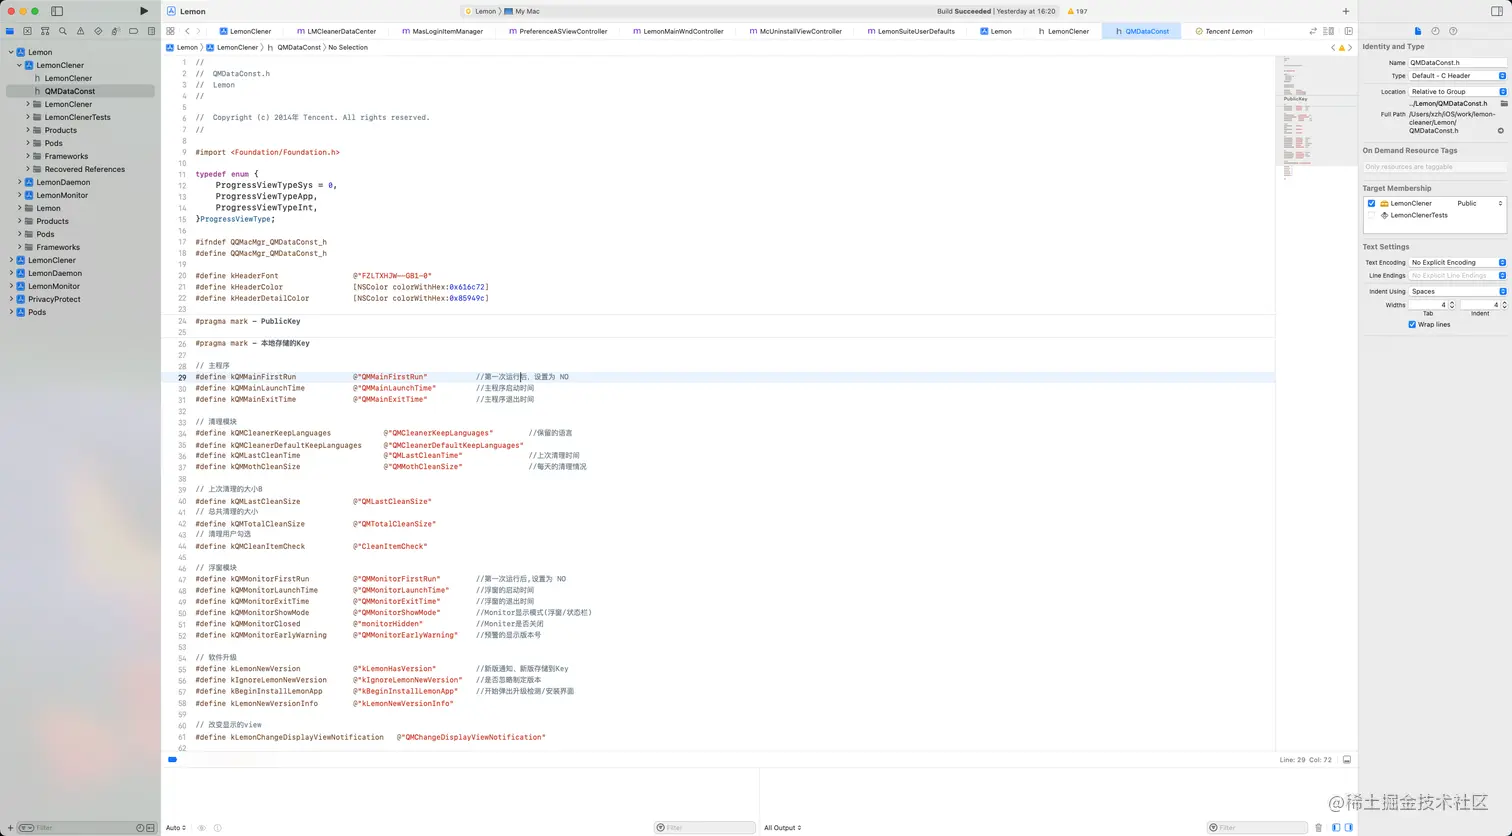Open the Type dropdown Default - C Header

[x=1458, y=76]
